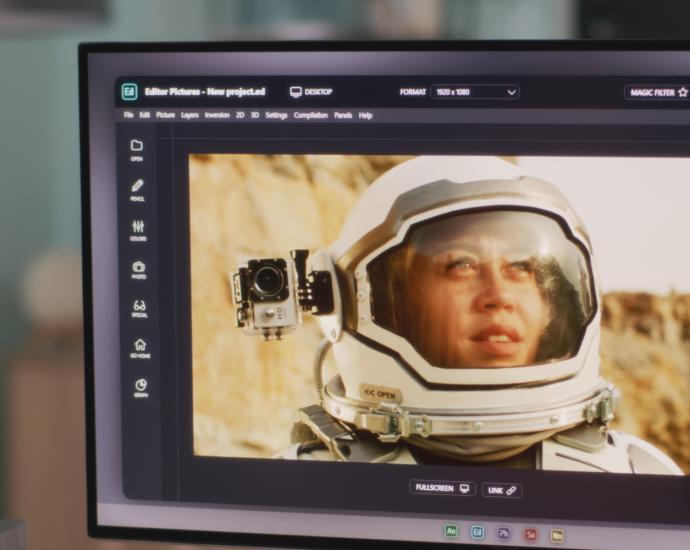Open the Settings menu
Screen dimensions: 690x550
coord(276,115)
